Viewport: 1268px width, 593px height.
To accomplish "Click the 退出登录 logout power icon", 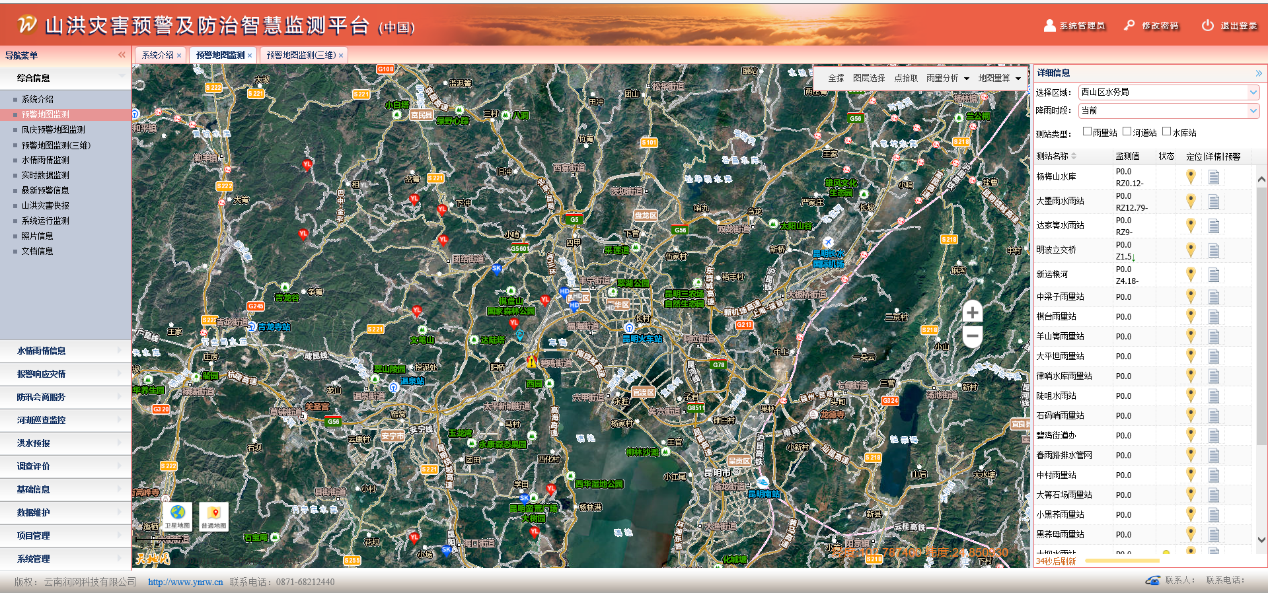I will pos(1207,25).
